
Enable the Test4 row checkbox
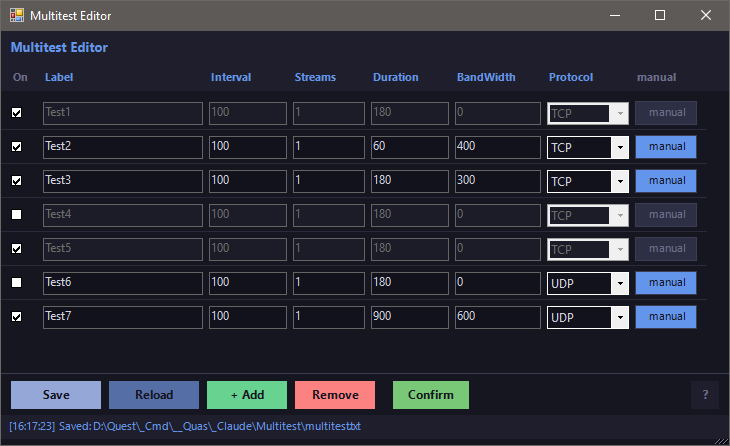(x=16, y=215)
